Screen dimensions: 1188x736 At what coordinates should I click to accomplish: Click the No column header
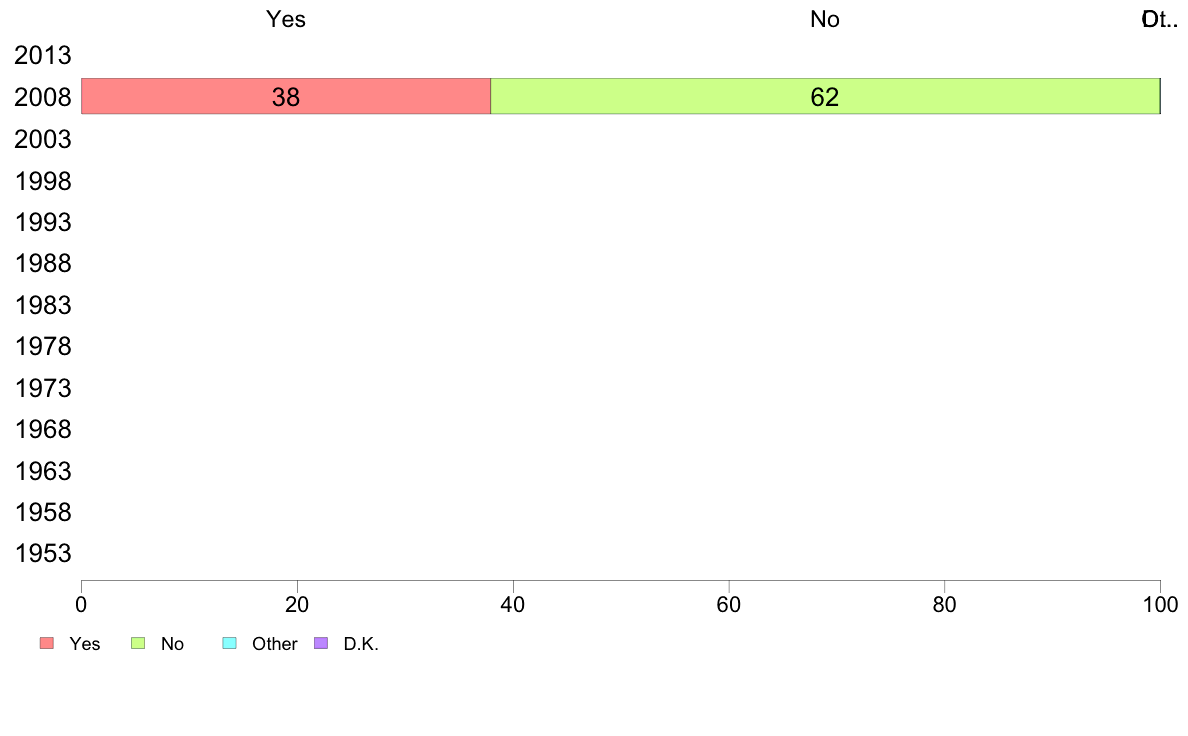coord(824,19)
